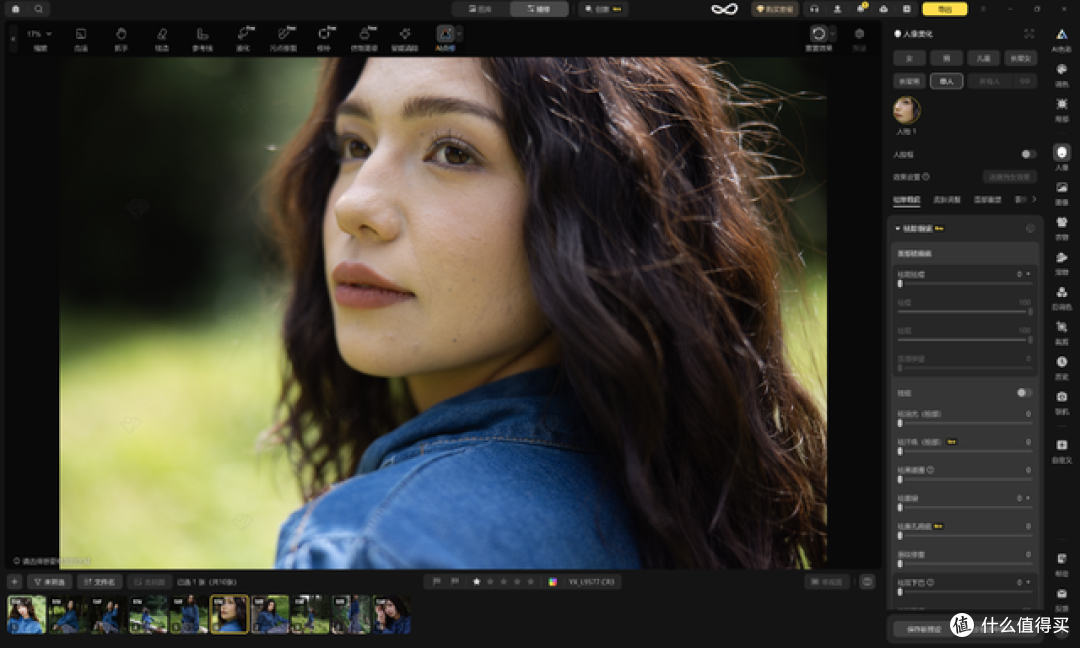The image size is (1080, 648).
Task: Expand the 人像美化 panel fullscreen icon
Action: tap(1029, 34)
